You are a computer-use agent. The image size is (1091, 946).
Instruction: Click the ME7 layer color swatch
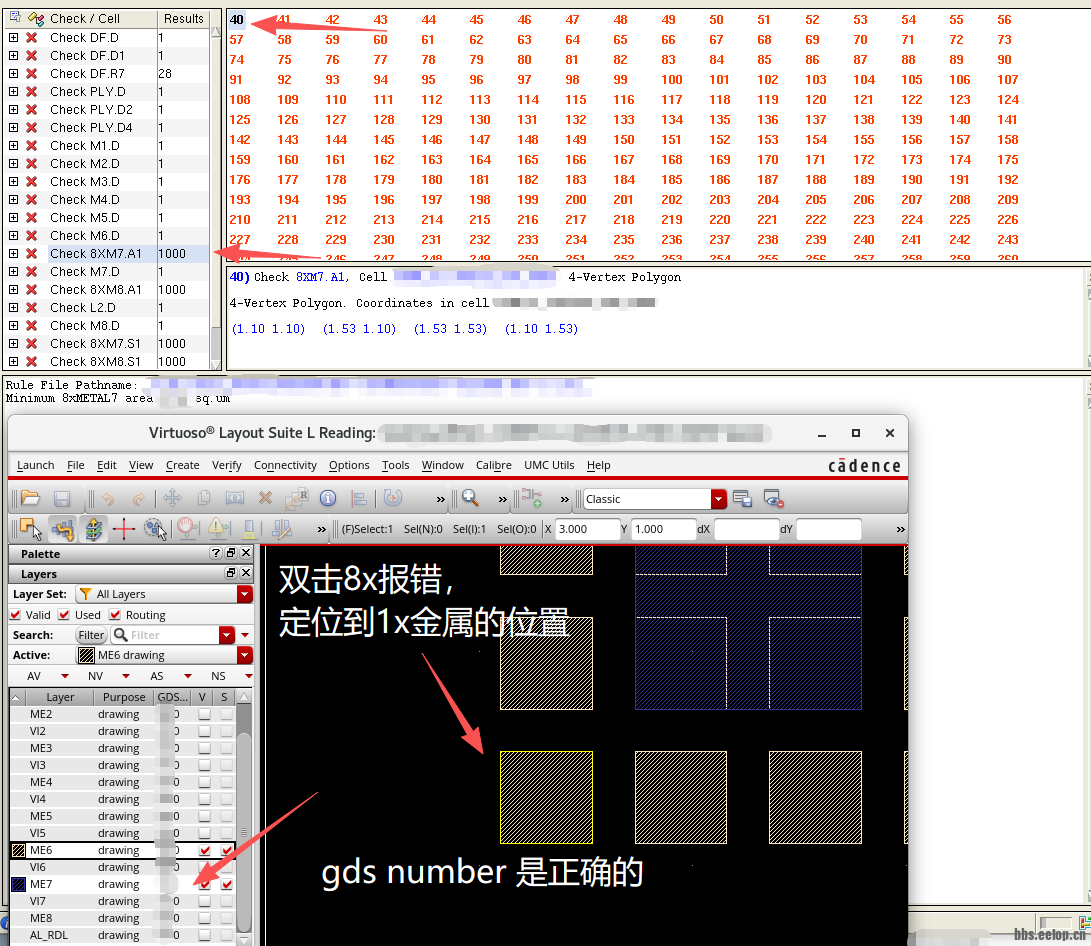point(19,884)
